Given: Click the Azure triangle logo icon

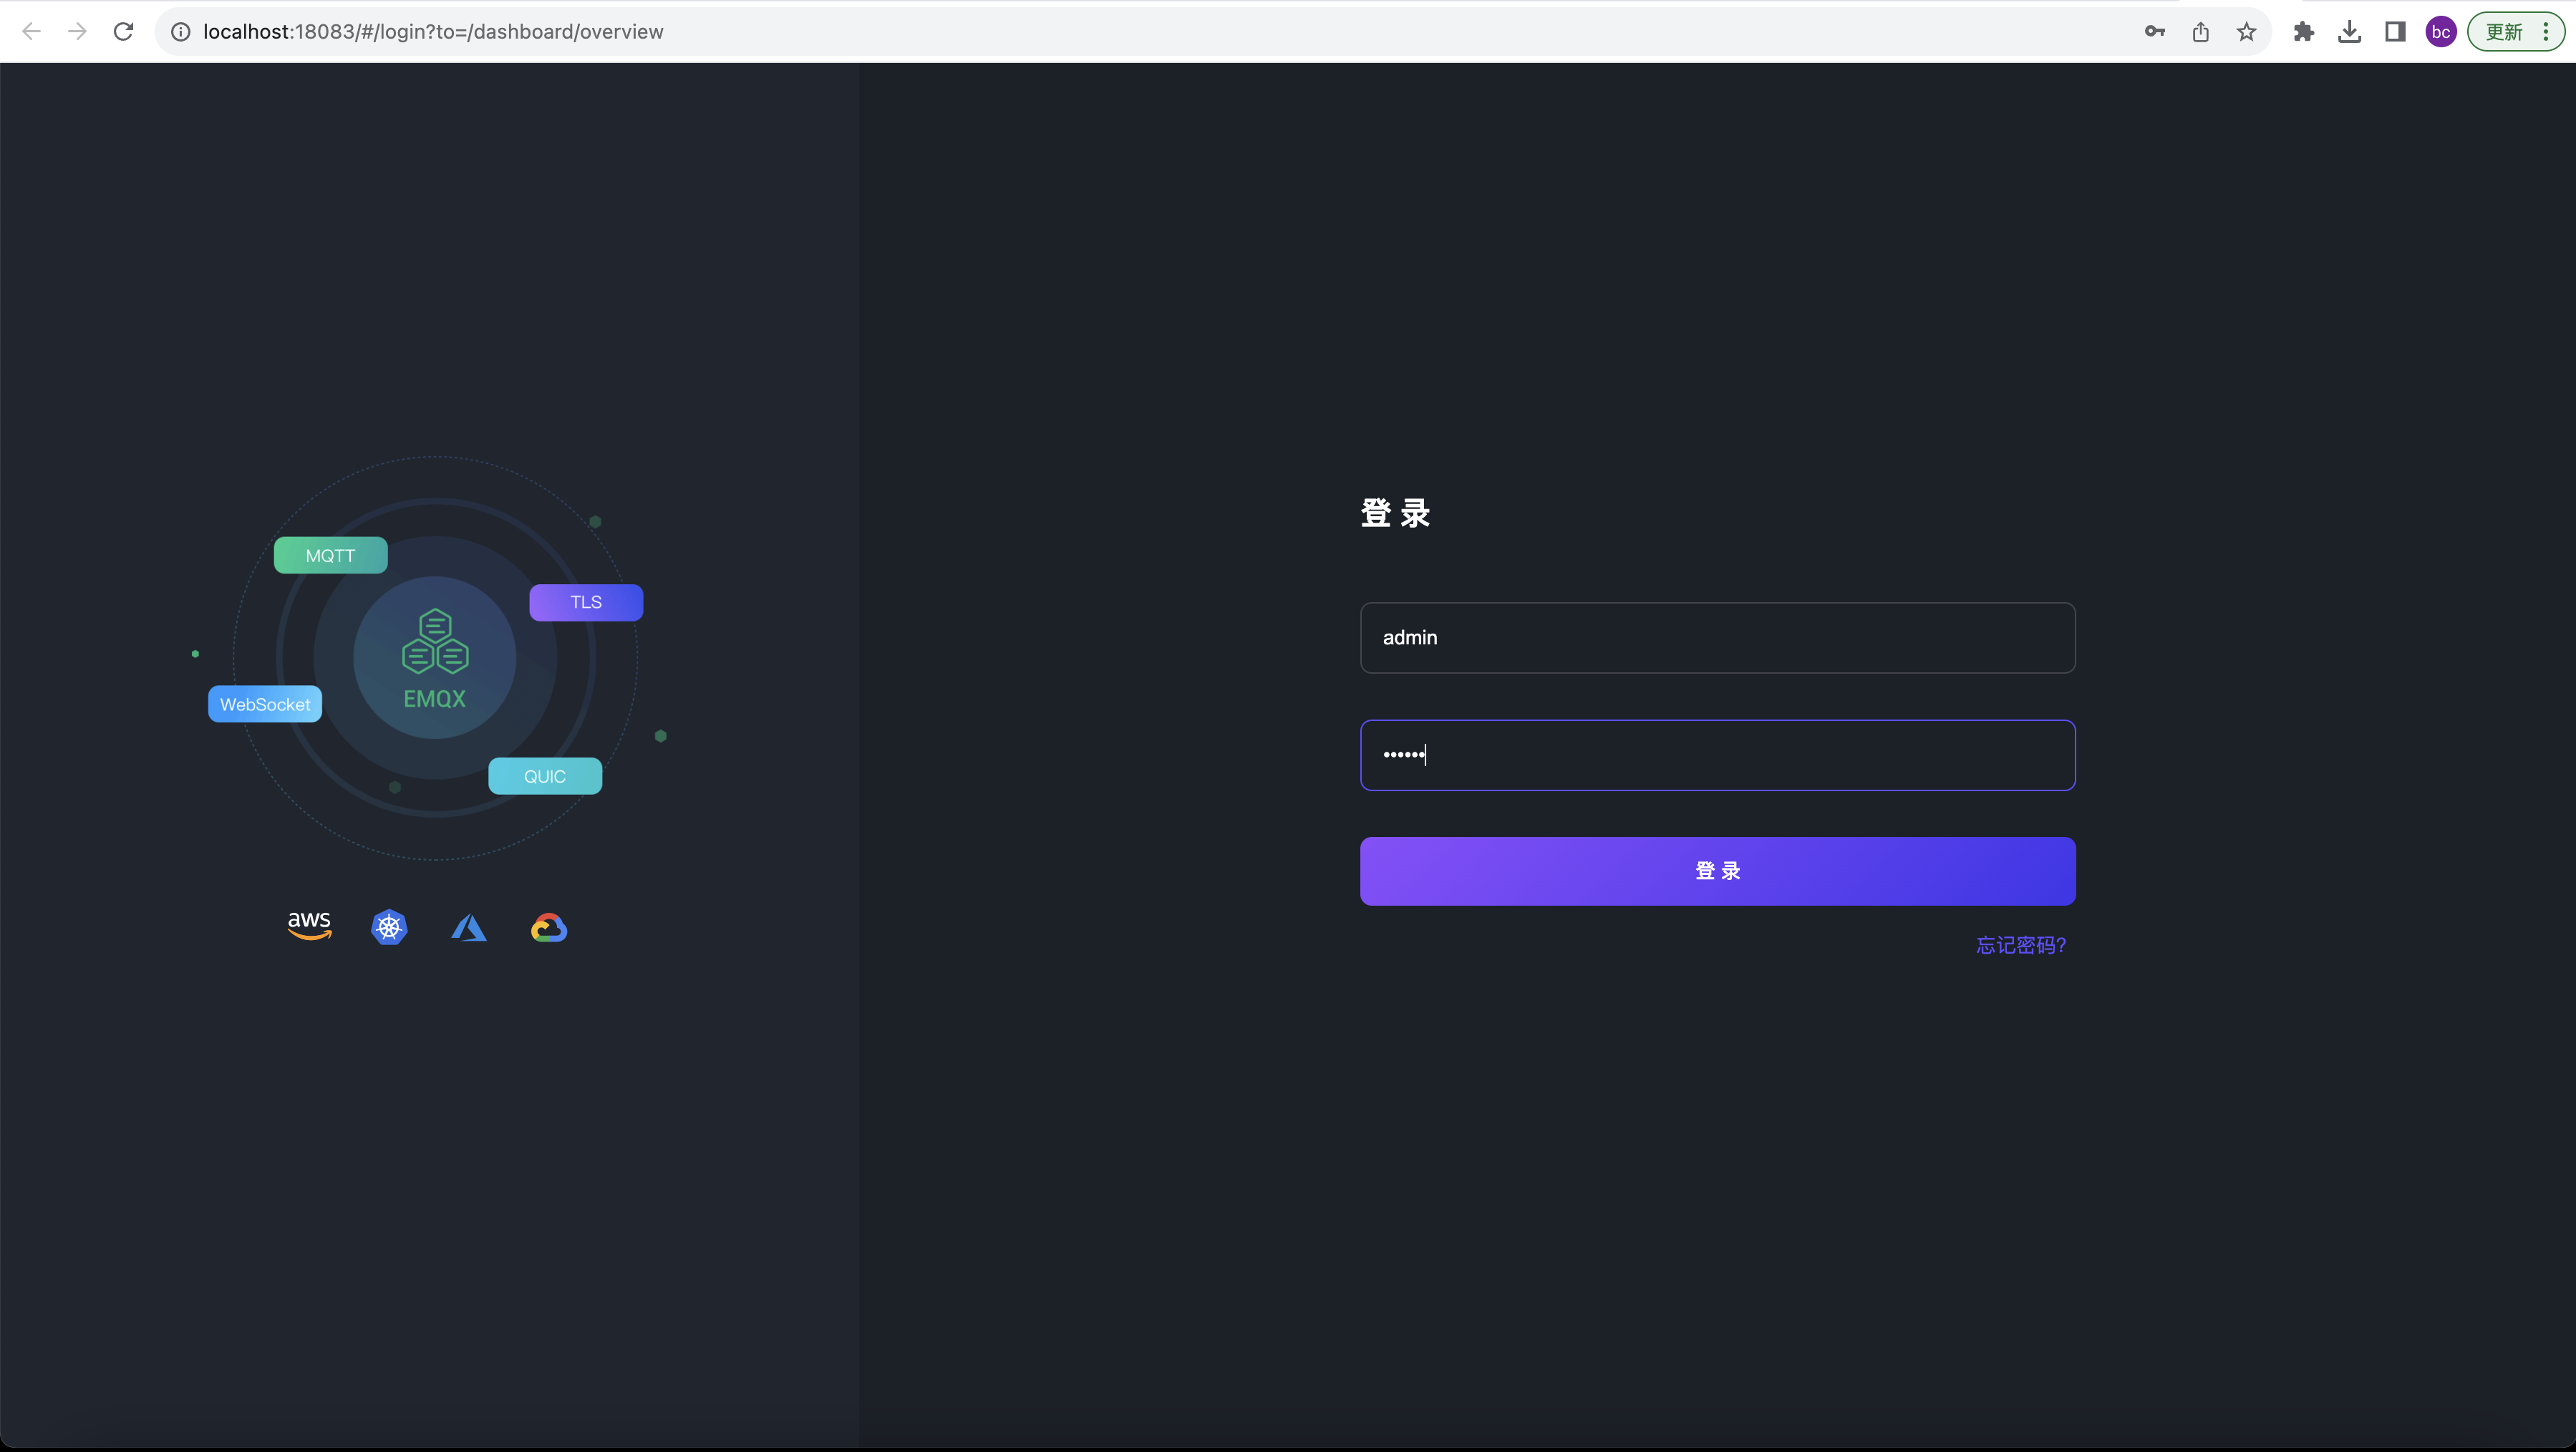Looking at the screenshot, I should [x=469, y=927].
